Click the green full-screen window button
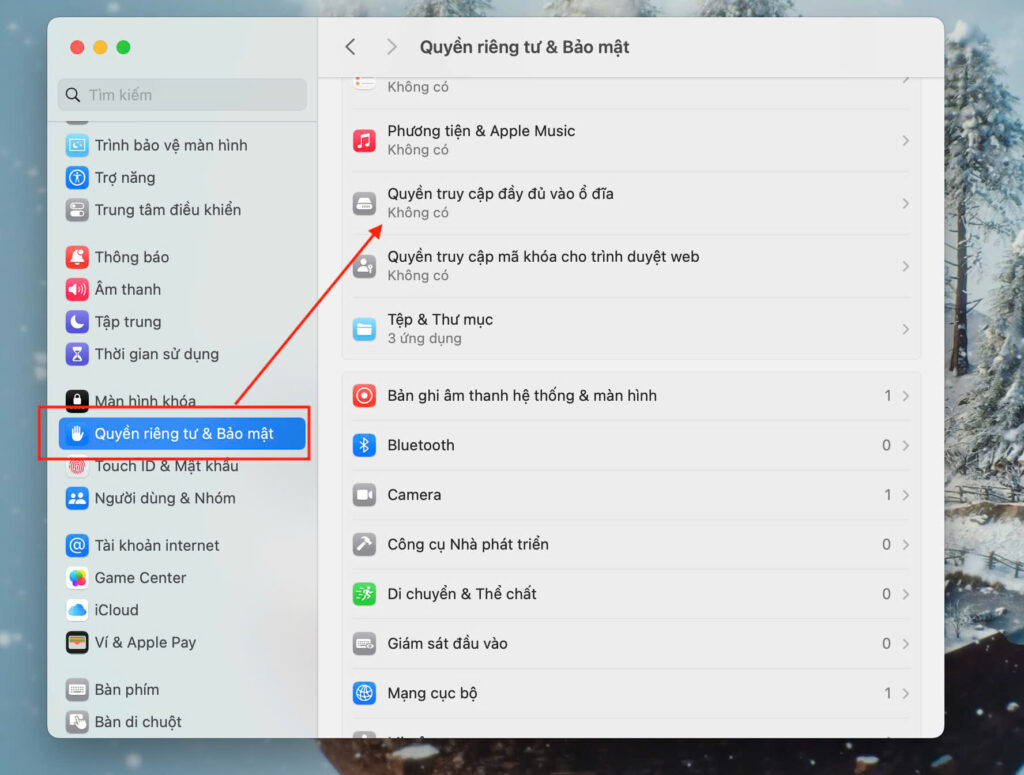1024x775 pixels. (124, 47)
